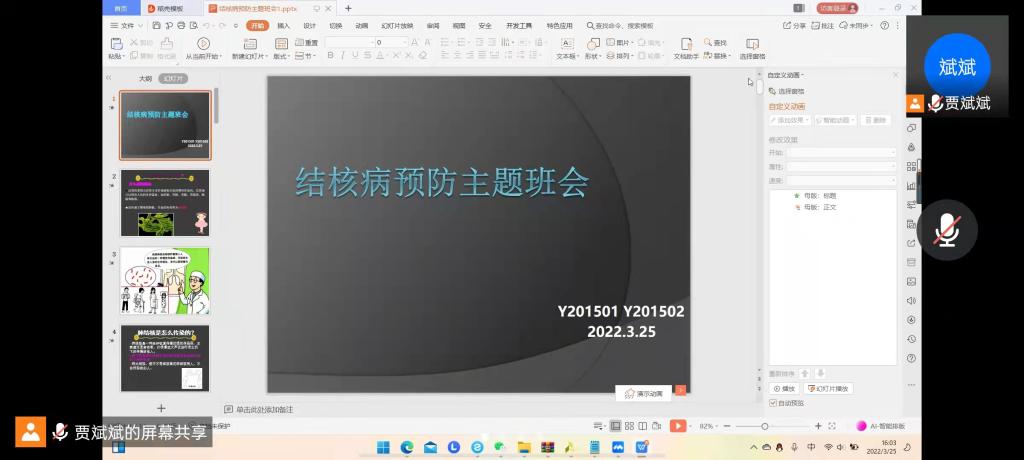Switch to the 动画 ribbon tab
Image resolution: width=1024 pixels, height=460 pixels.
tap(361, 25)
